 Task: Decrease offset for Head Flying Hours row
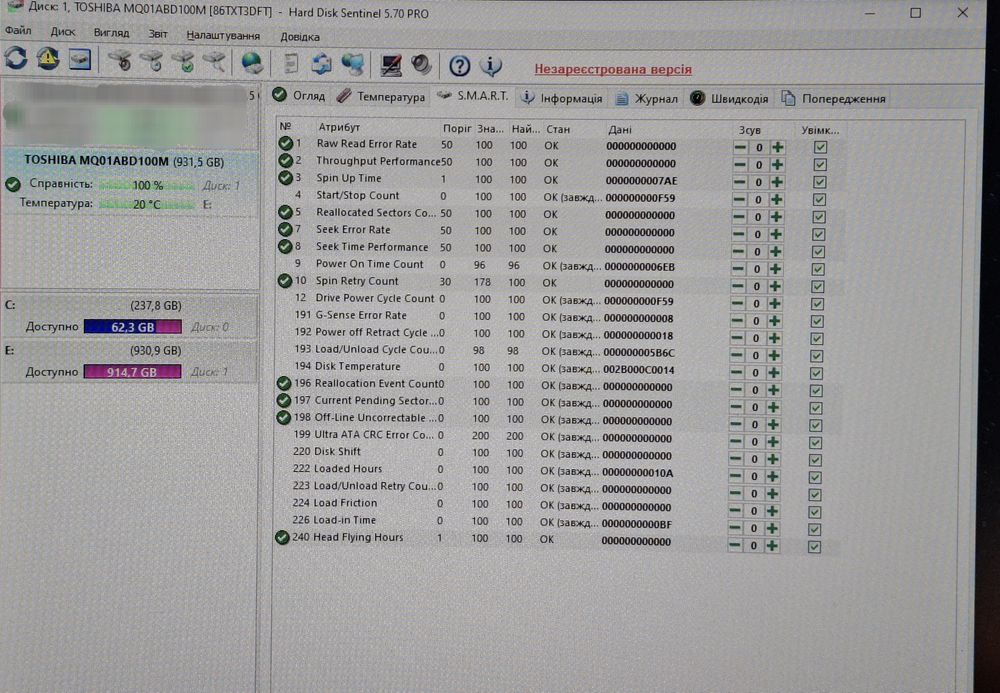tap(735, 545)
